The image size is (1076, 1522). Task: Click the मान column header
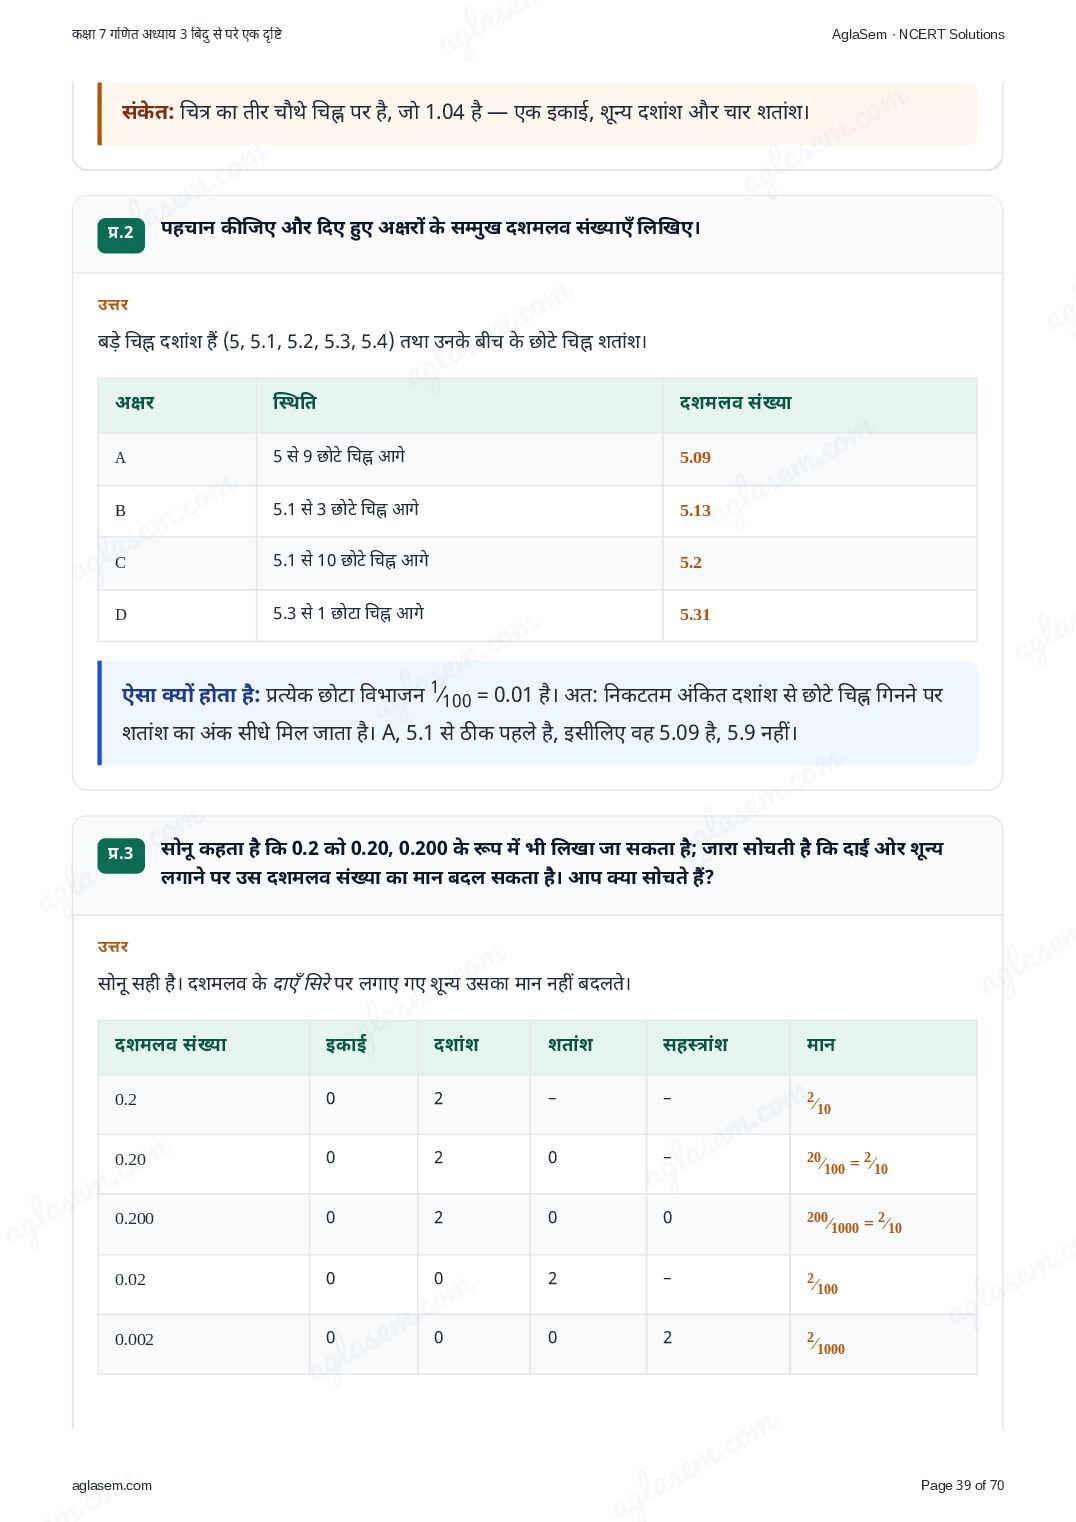821,1045
